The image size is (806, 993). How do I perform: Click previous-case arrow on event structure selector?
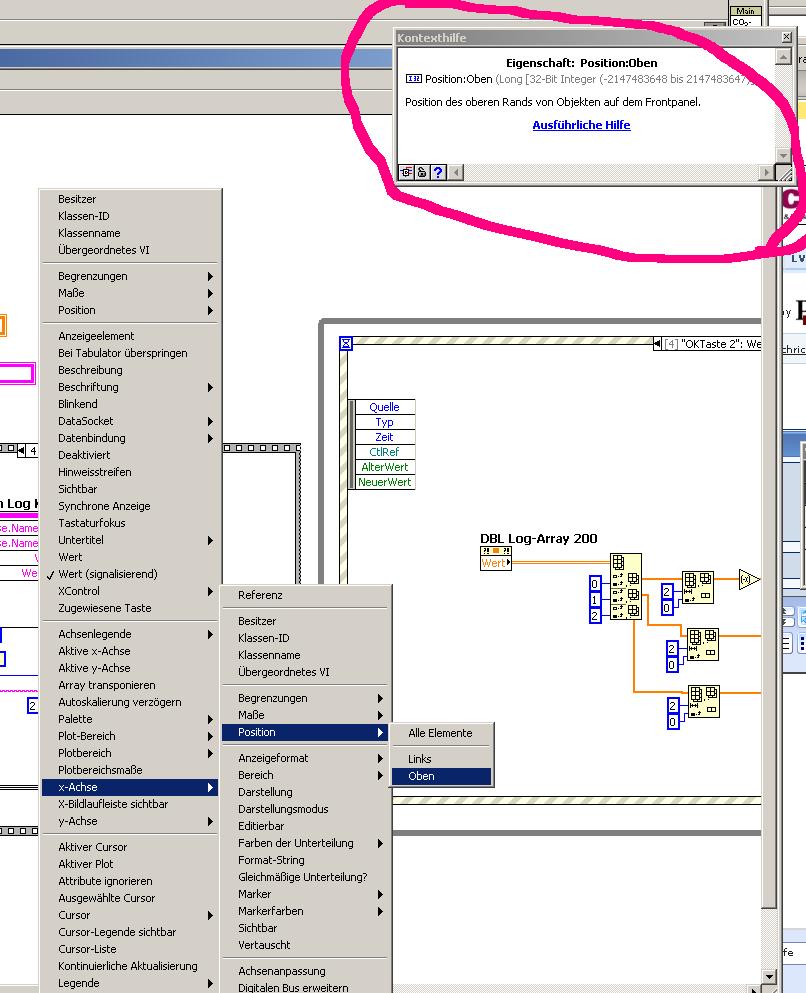[x=657, y=344]
